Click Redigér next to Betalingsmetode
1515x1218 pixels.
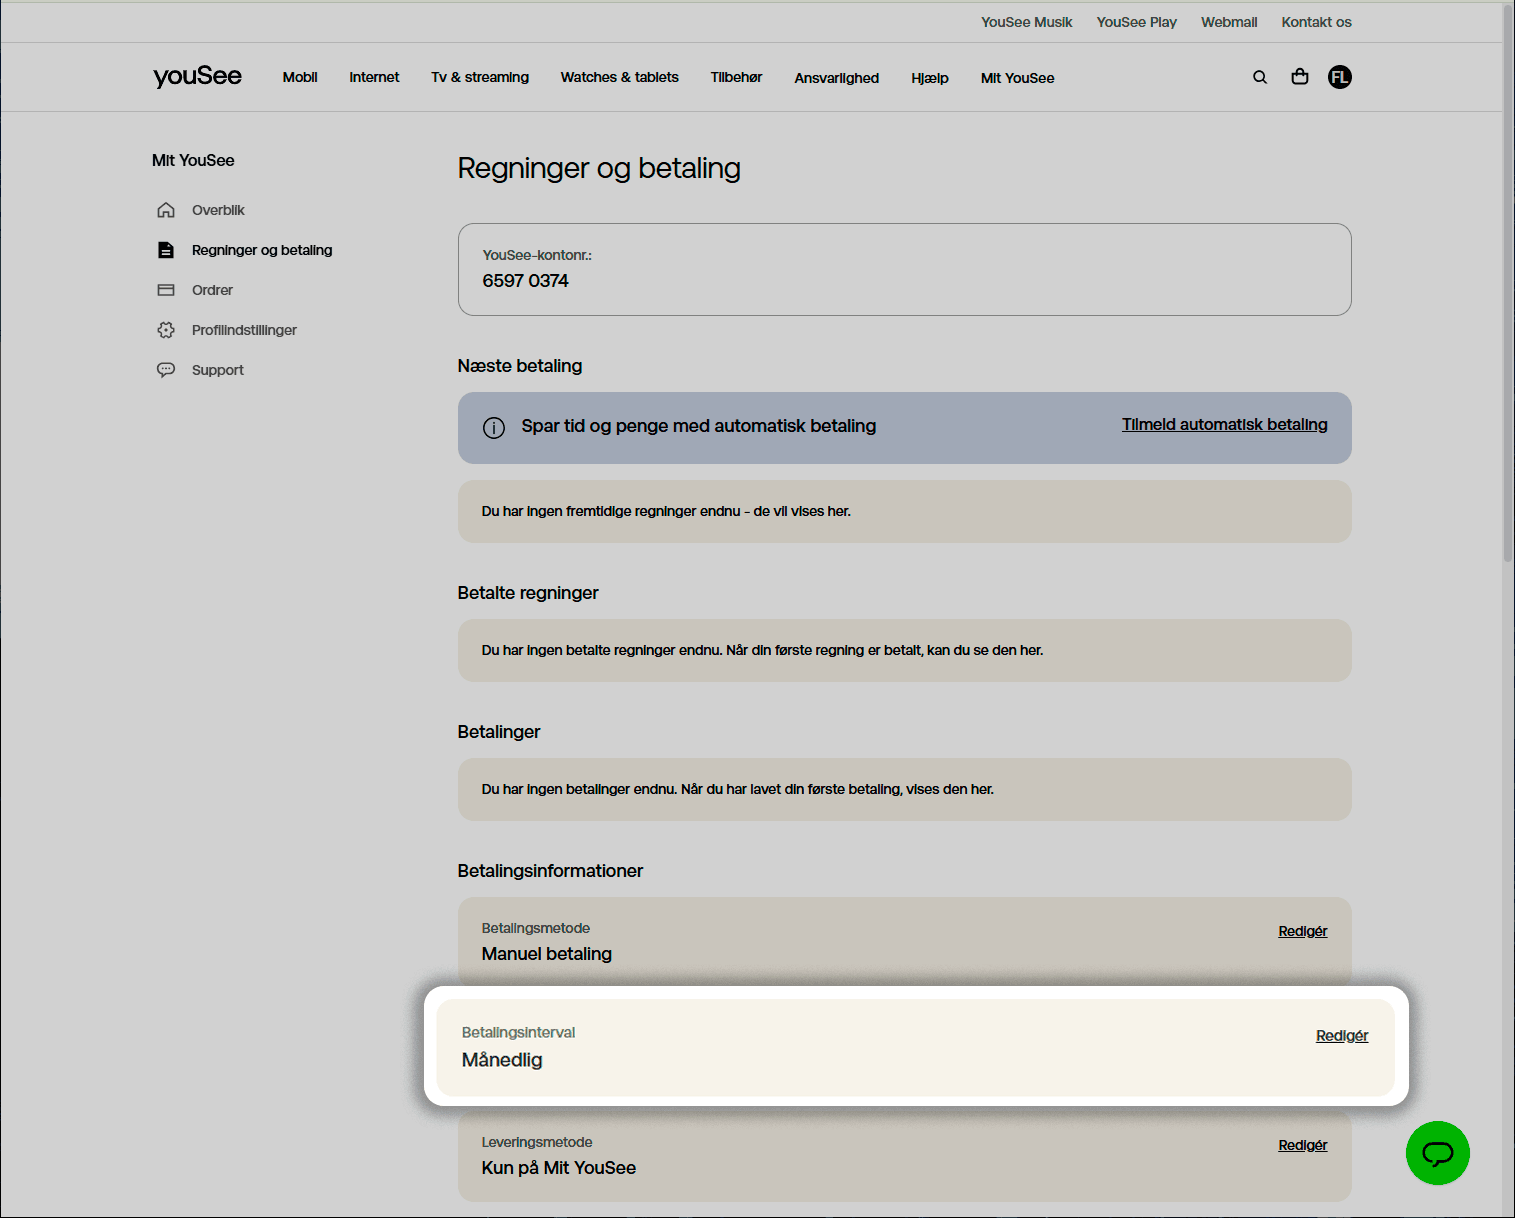[1302, 930]
